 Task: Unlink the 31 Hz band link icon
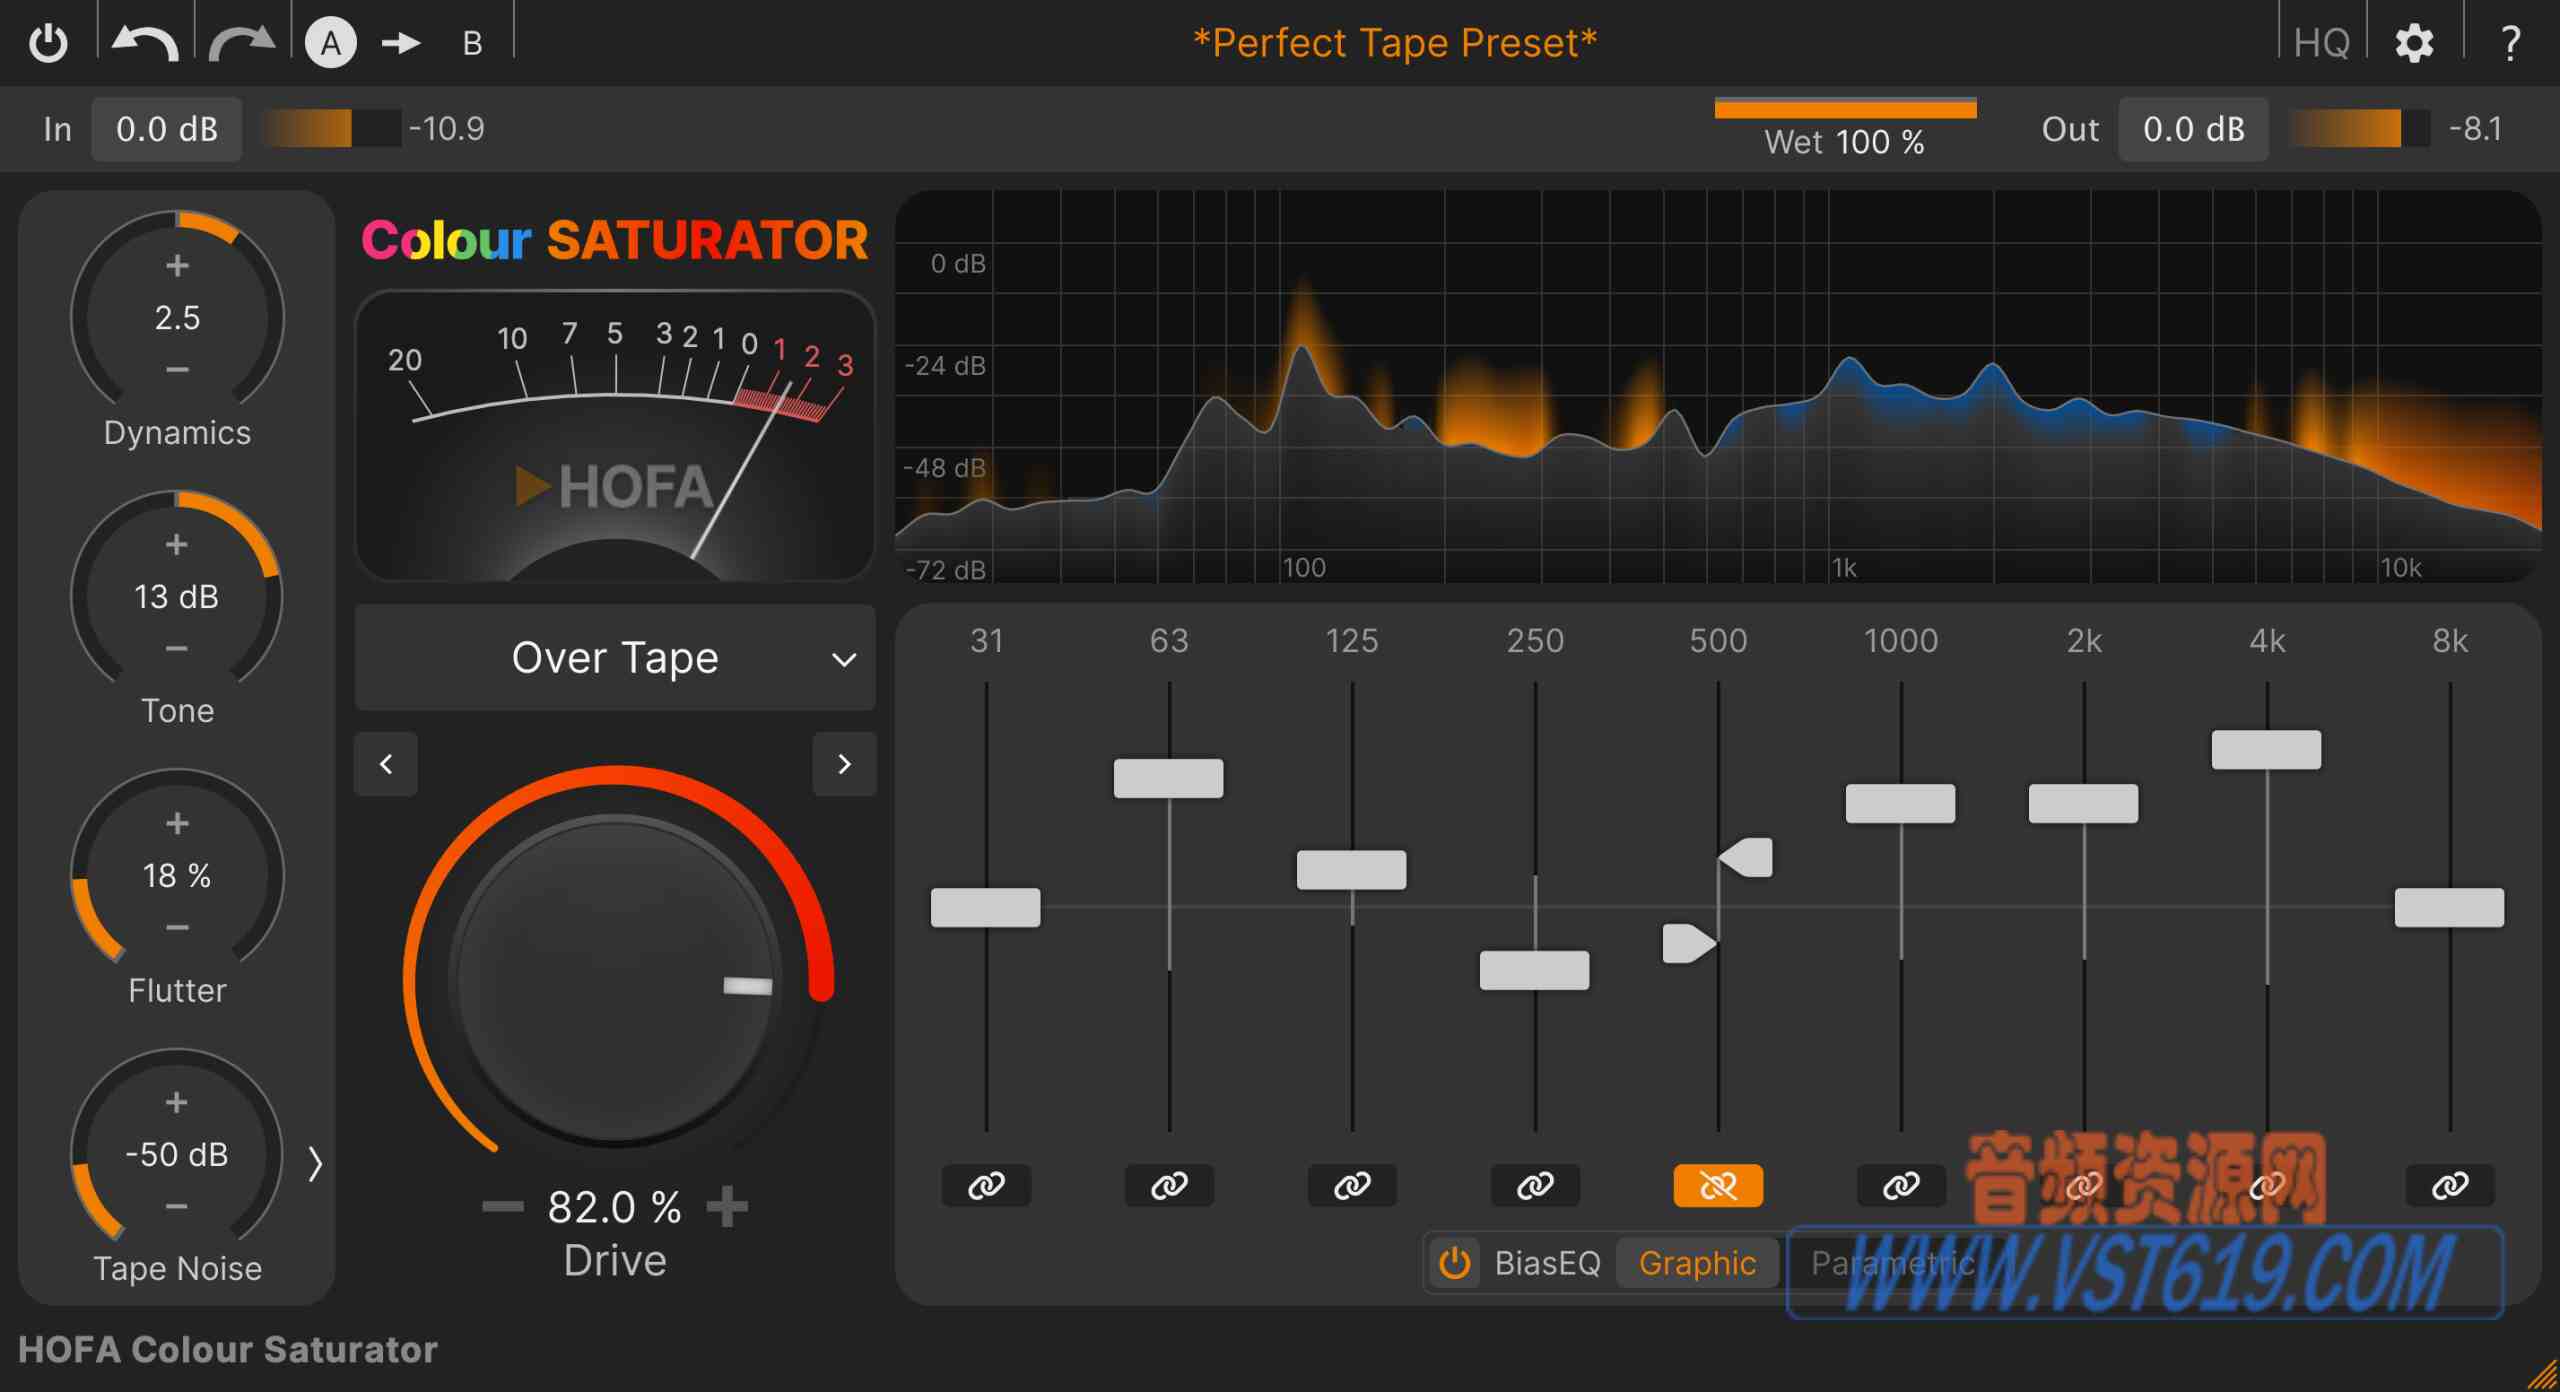[x=986, y=1185]
